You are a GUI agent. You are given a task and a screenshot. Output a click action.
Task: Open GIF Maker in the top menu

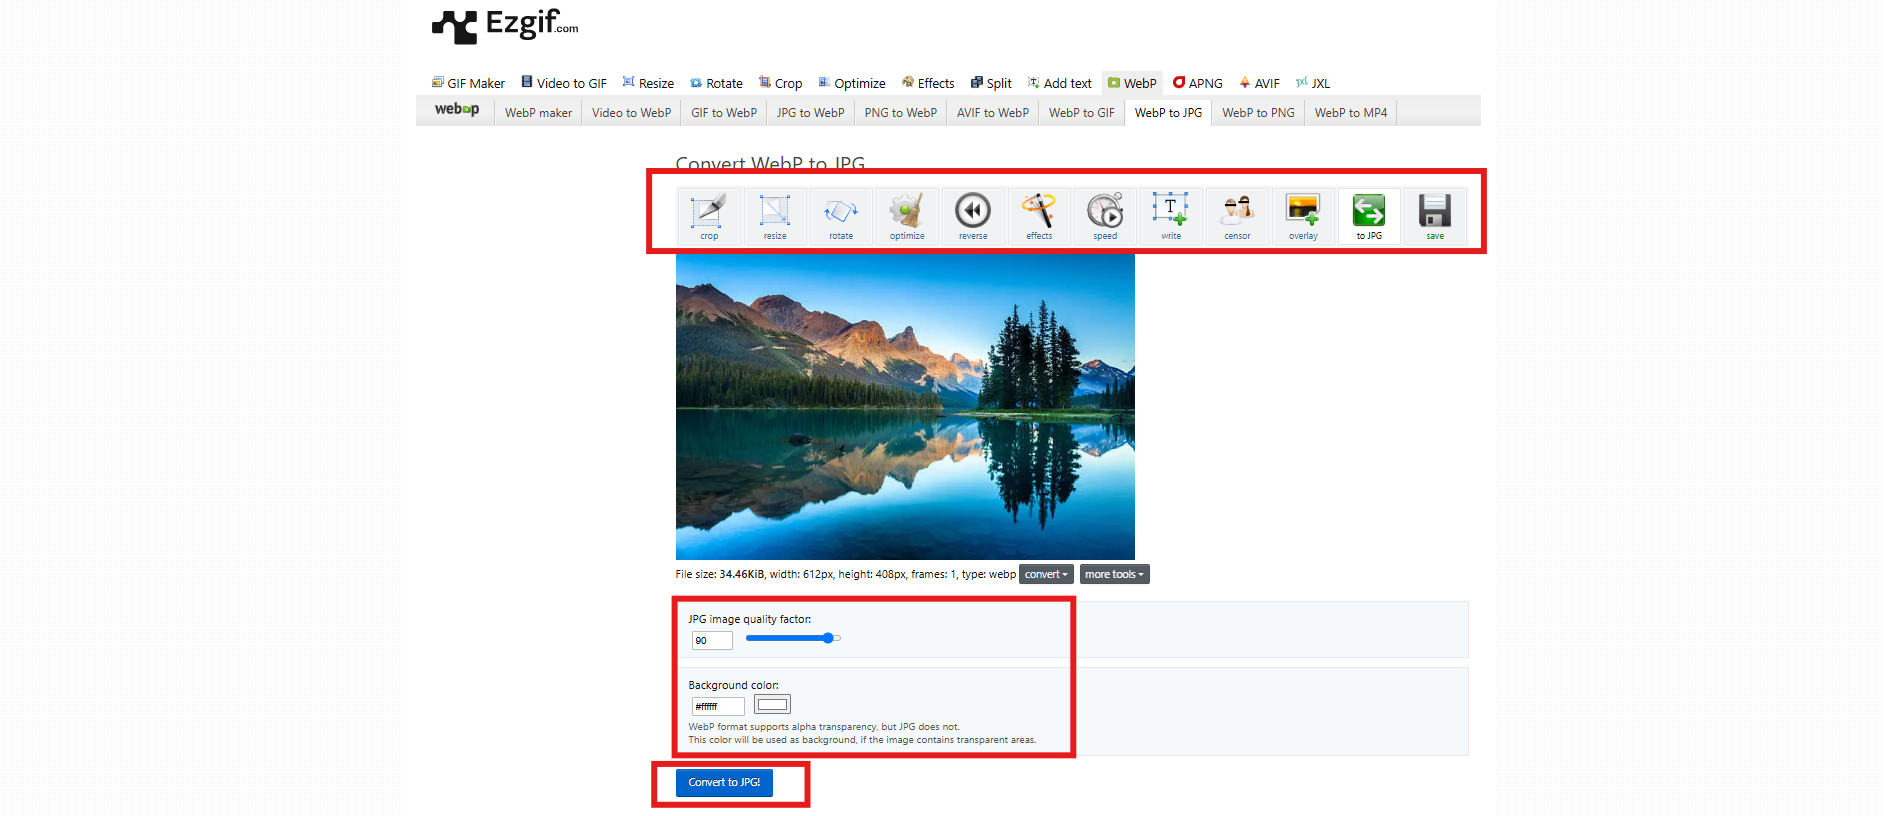pyautogui.click(x=468, y=83)
